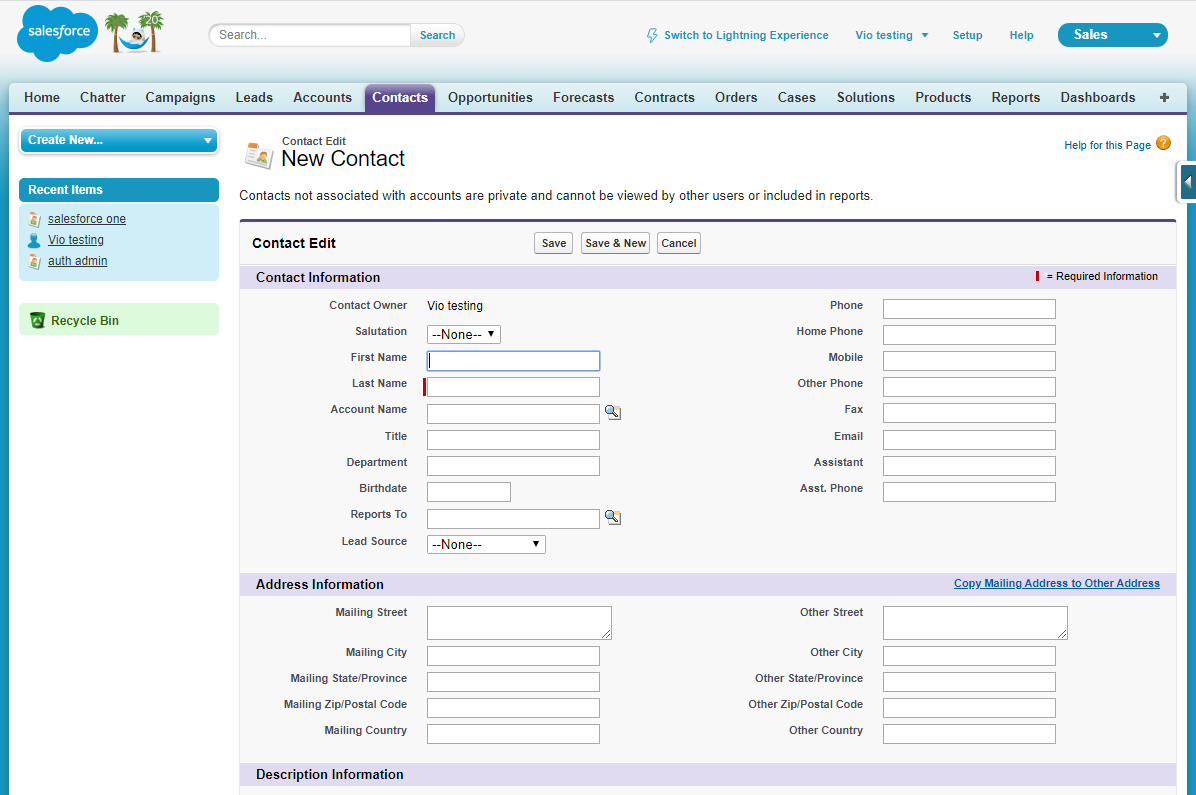This screenshot has height=795, width=1196.
Task: Click into the Last Name field
Action: point(513,387)
